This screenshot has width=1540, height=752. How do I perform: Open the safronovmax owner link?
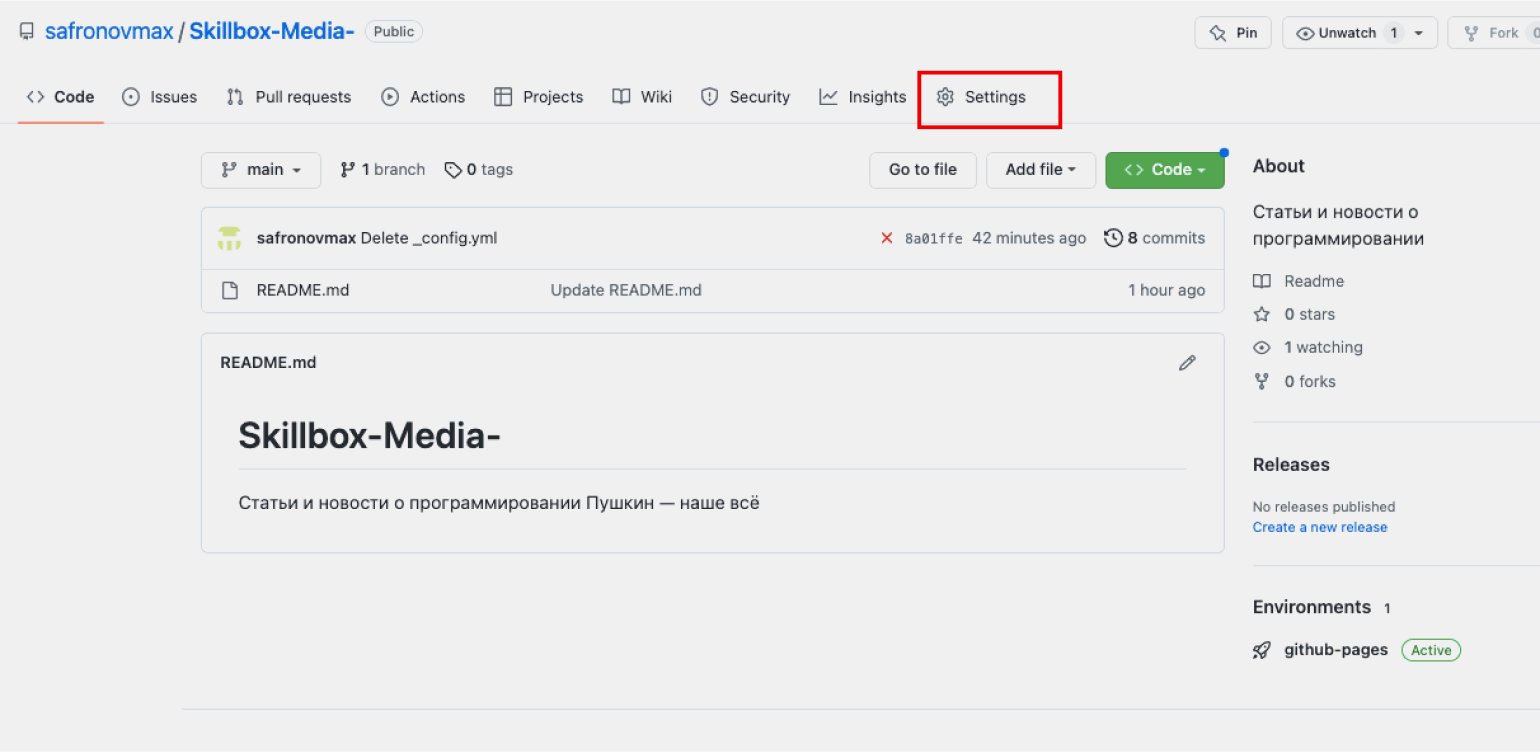click(109, 32)
